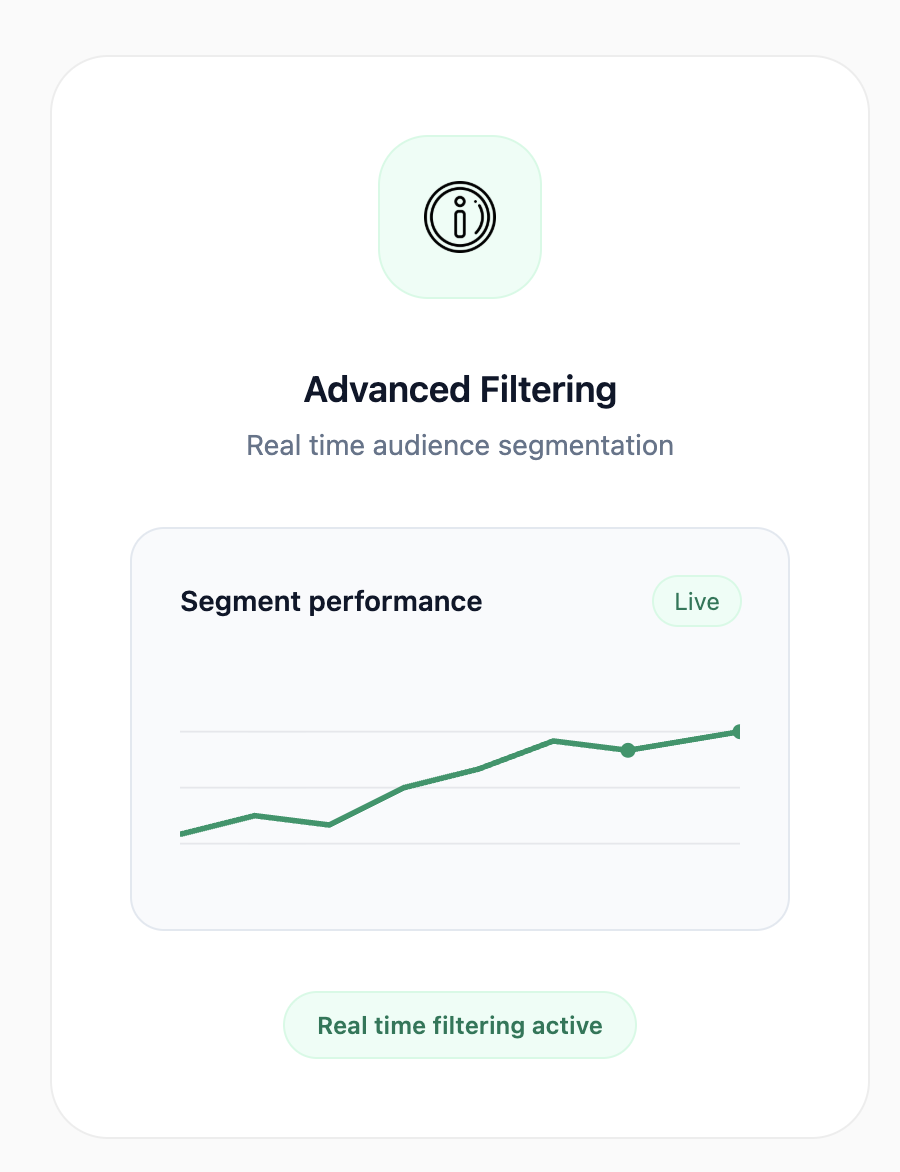Image resolution: width=900 pixels, height=1172 pixels.
Task: Click the green dot marker on the trend line
Action: [x=628, y=750]
